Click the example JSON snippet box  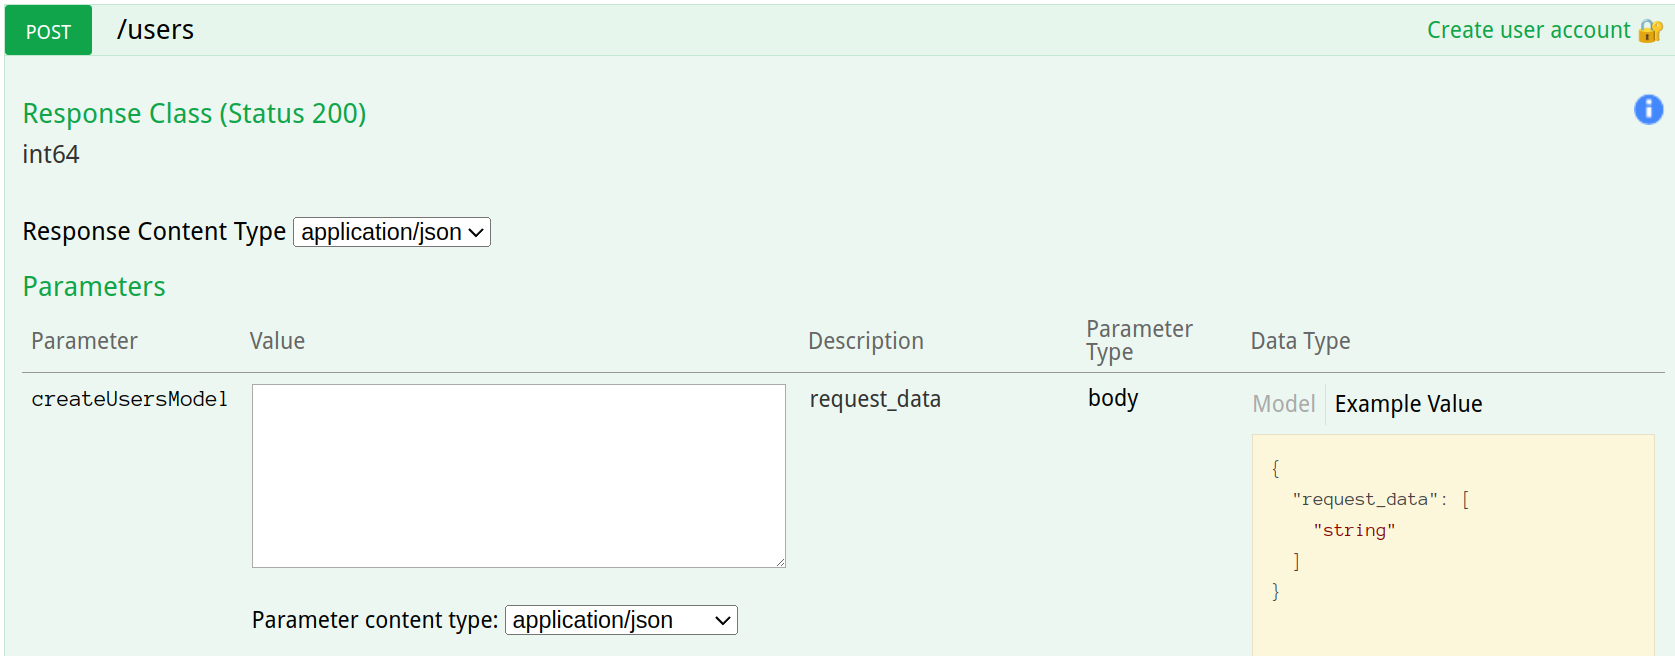1453,545
